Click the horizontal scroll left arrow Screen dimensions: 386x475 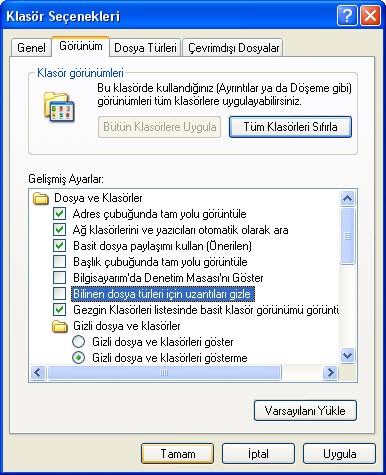[x=38, y=372]
